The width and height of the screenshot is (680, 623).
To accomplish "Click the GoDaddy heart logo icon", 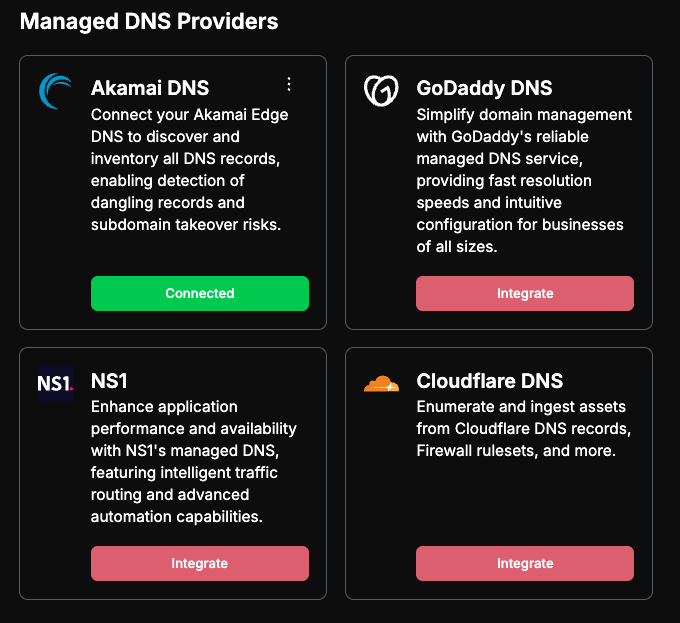I will pyautogui.click(x=381, y=91).
